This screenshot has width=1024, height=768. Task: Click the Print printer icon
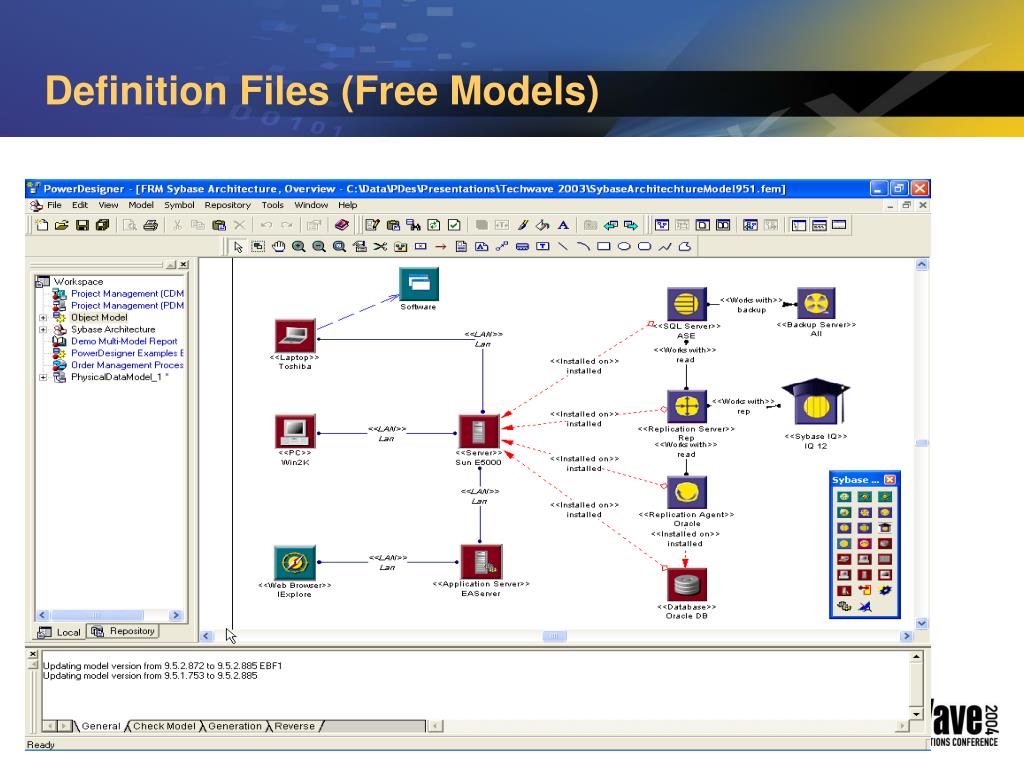click(x=150, y=225)
